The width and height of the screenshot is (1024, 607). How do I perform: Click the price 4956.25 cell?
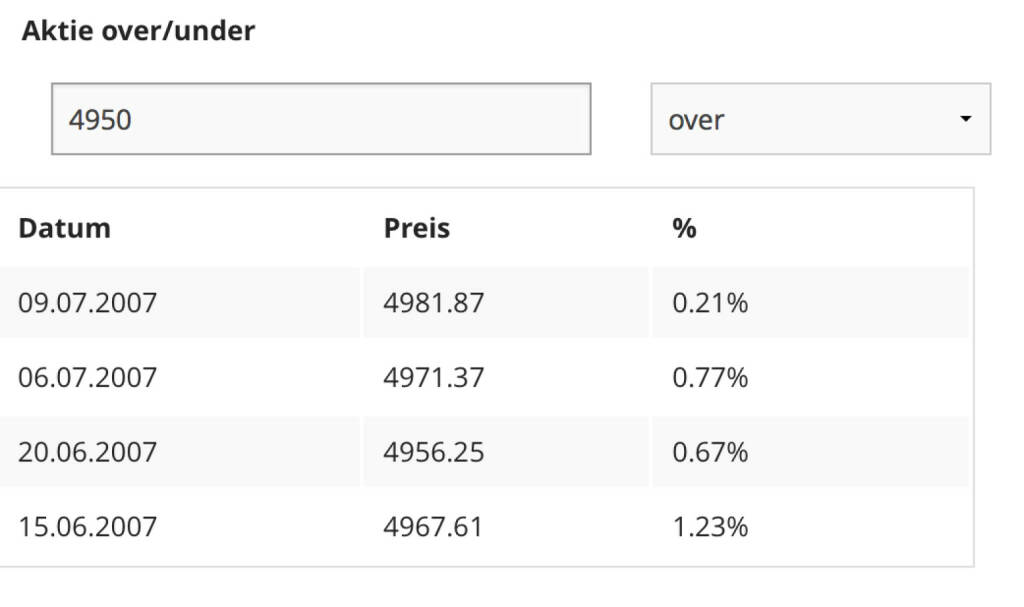point(434,452)
